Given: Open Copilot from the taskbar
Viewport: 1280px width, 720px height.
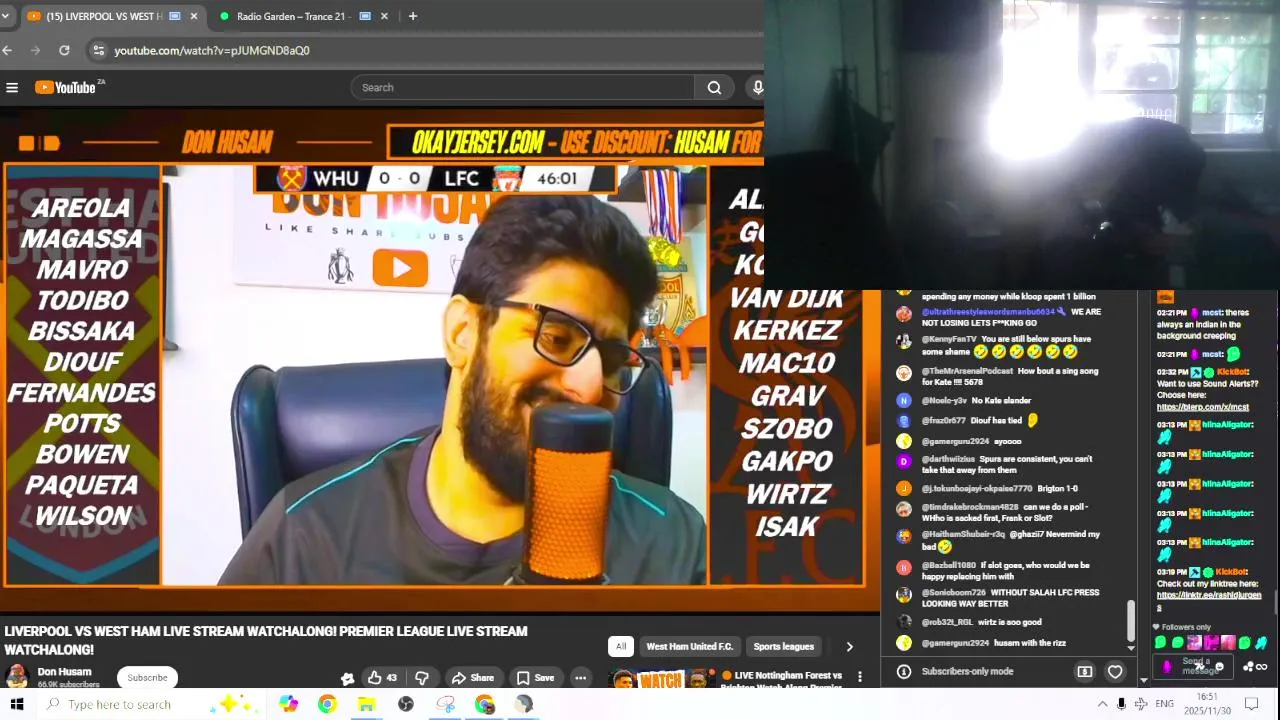Looking at the screenshot, I should pos(288,704).
